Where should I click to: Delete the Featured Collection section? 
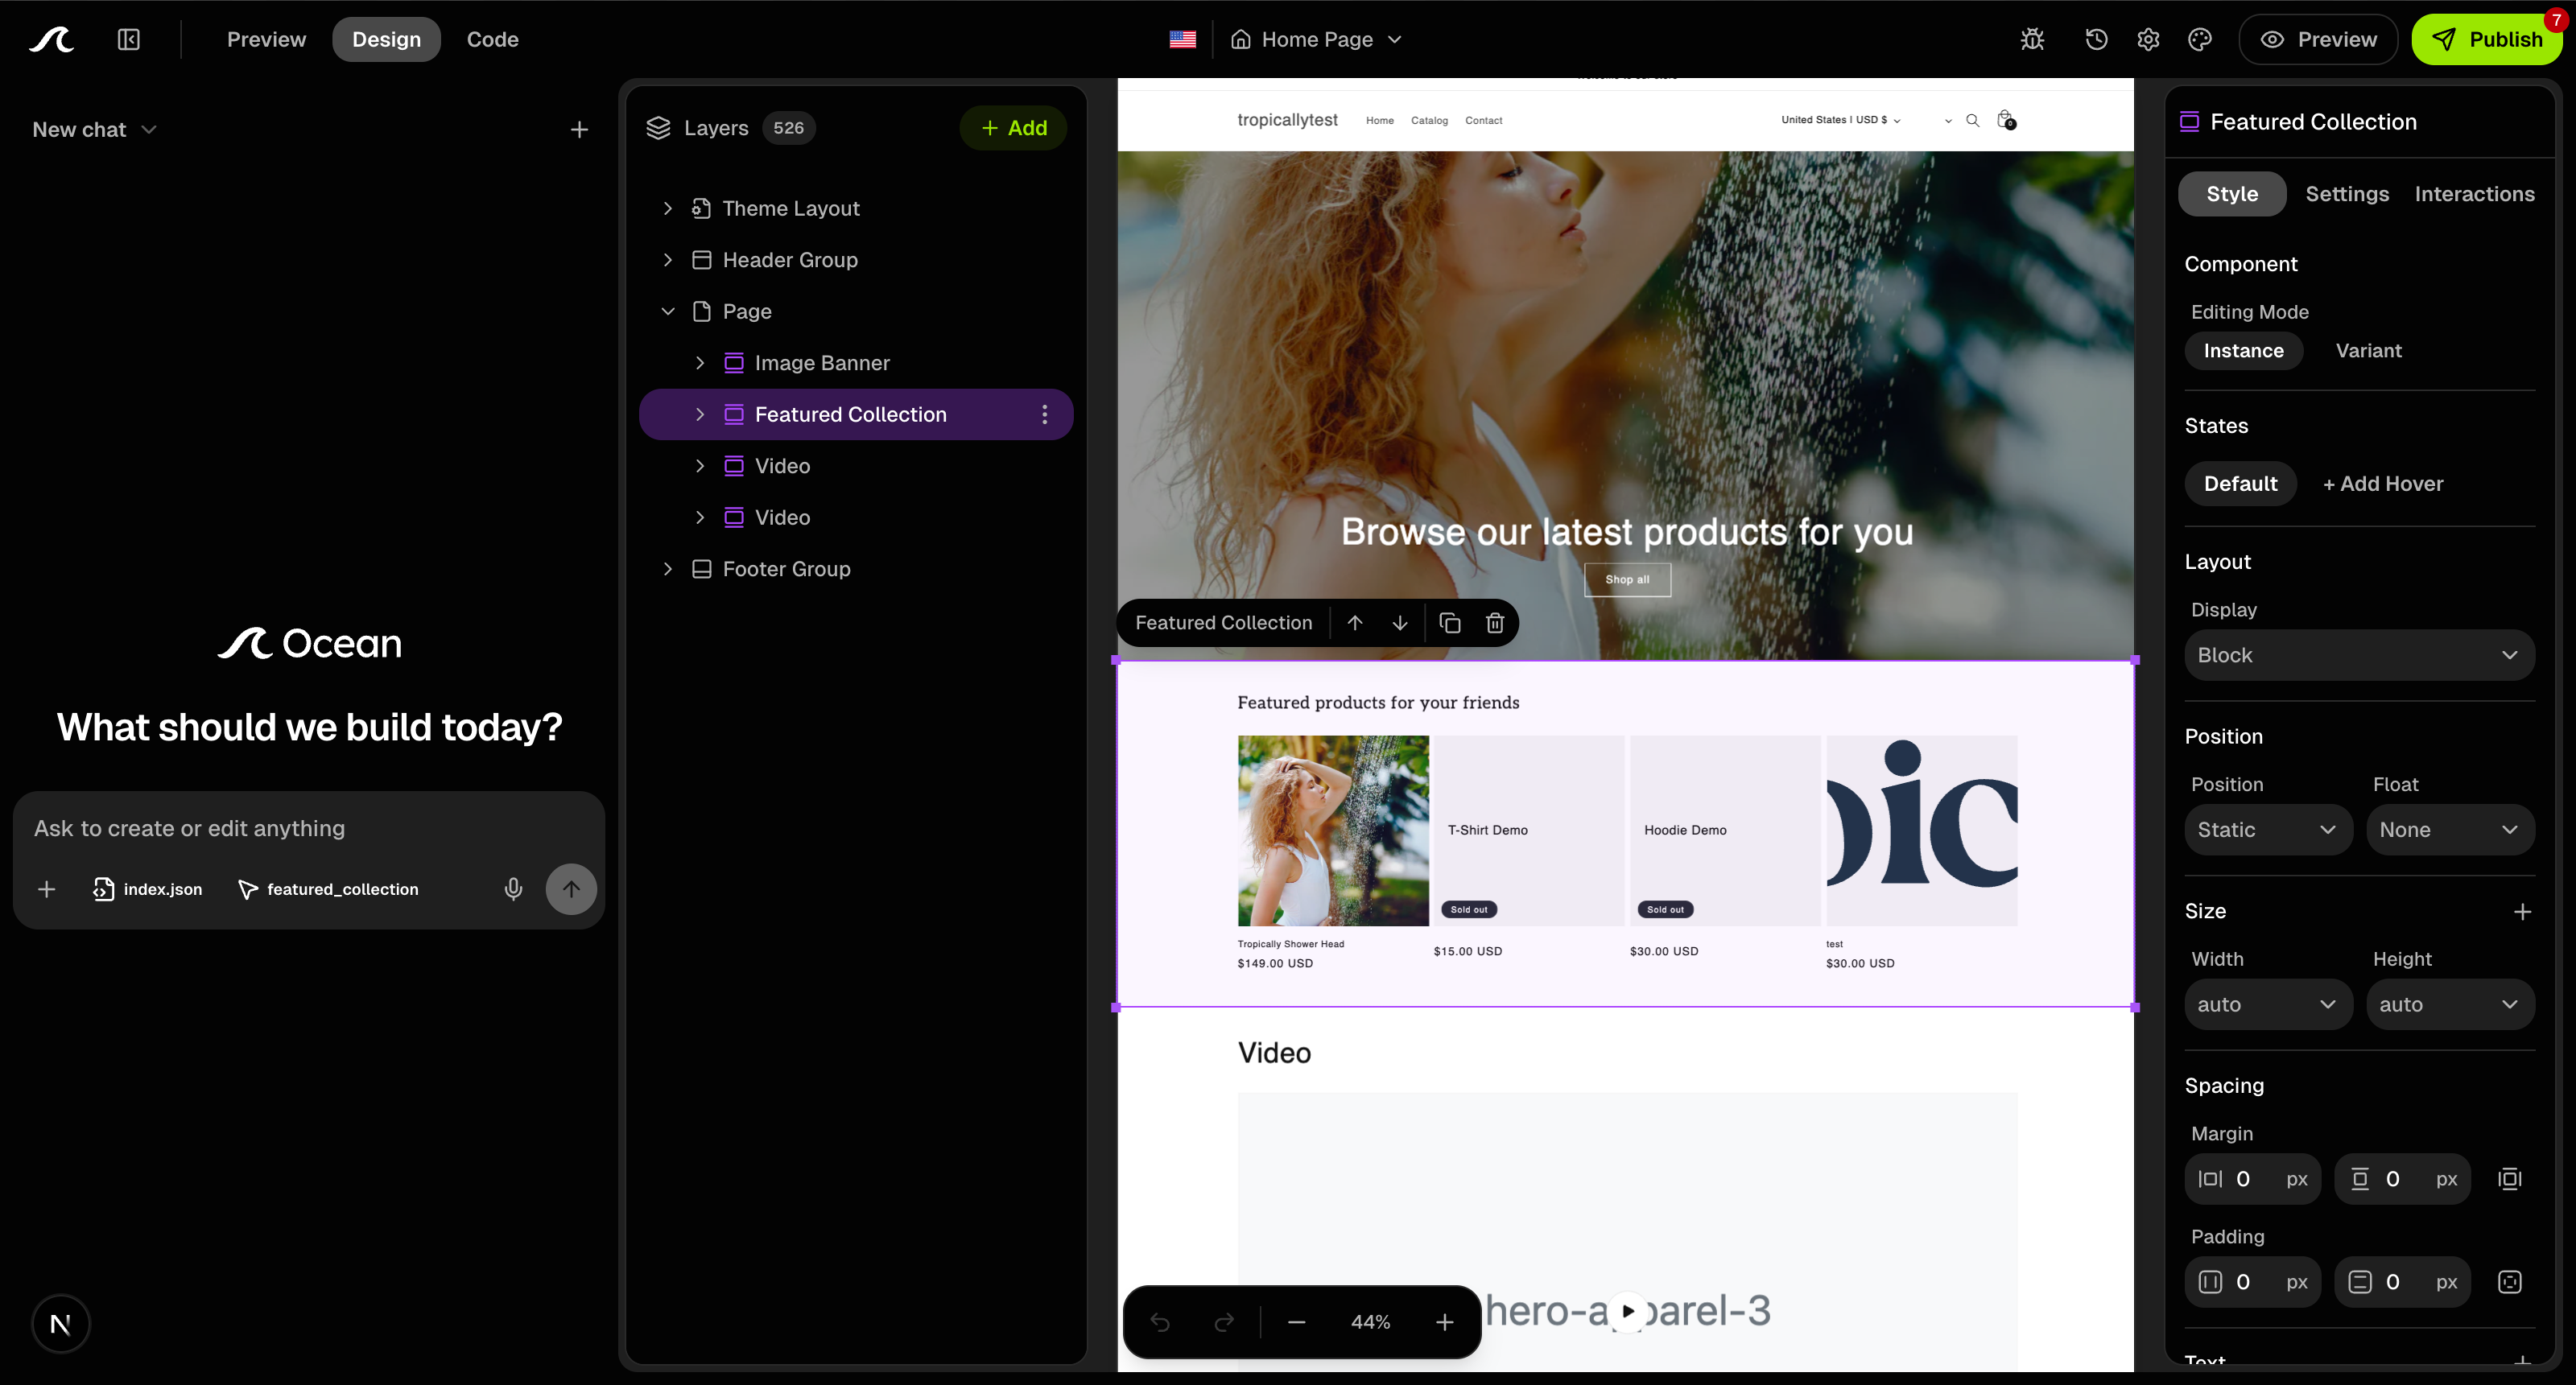click(x=1494, y=622)
